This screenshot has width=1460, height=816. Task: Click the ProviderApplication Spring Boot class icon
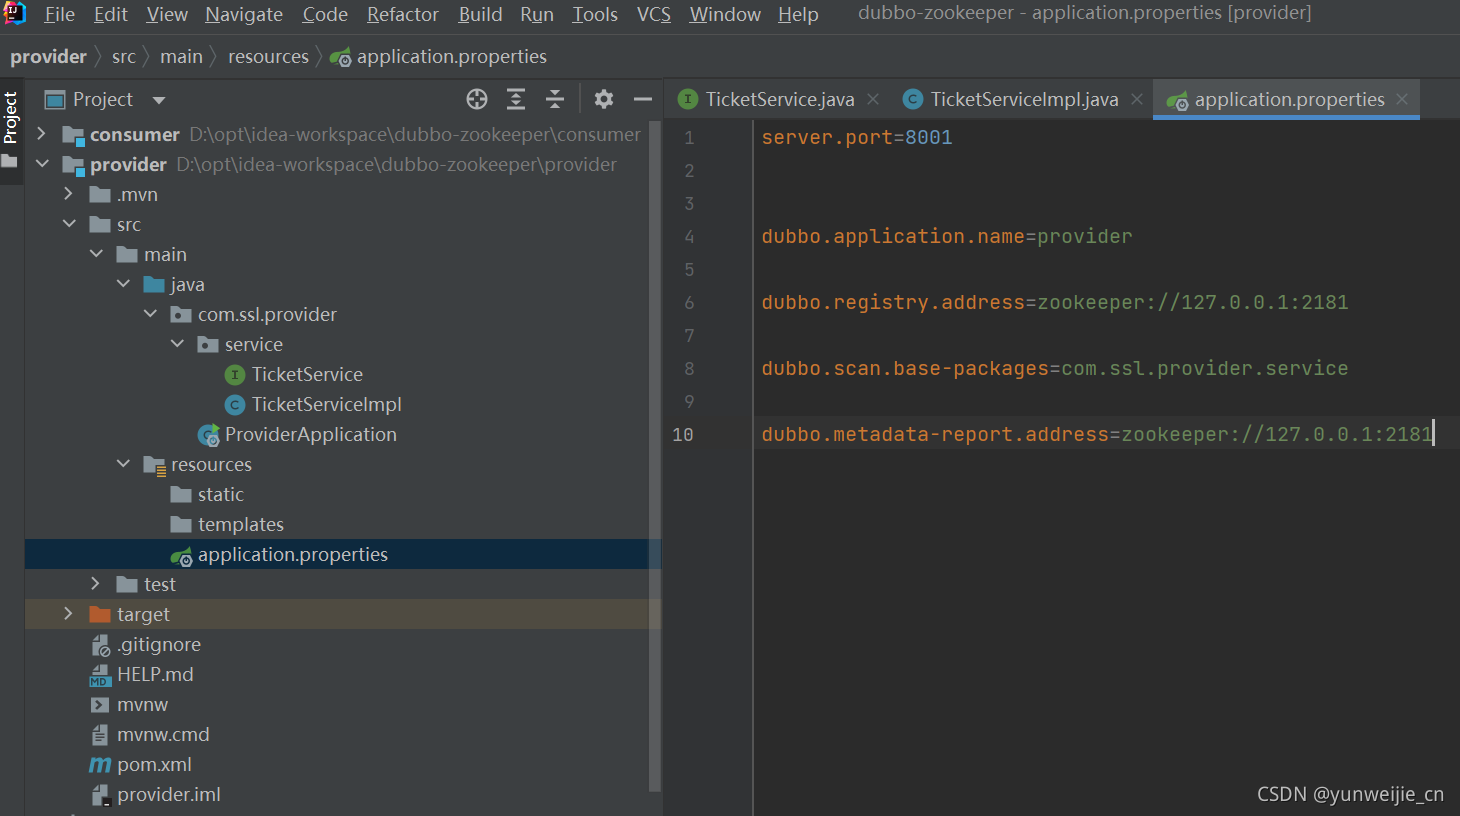click(209, 434)
